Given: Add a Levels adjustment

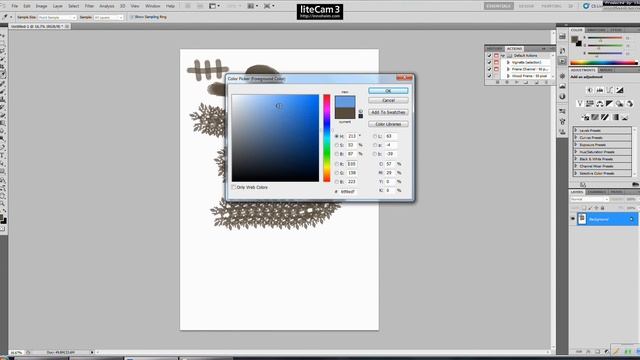Looking at the screenshot, I should point(600,90).
